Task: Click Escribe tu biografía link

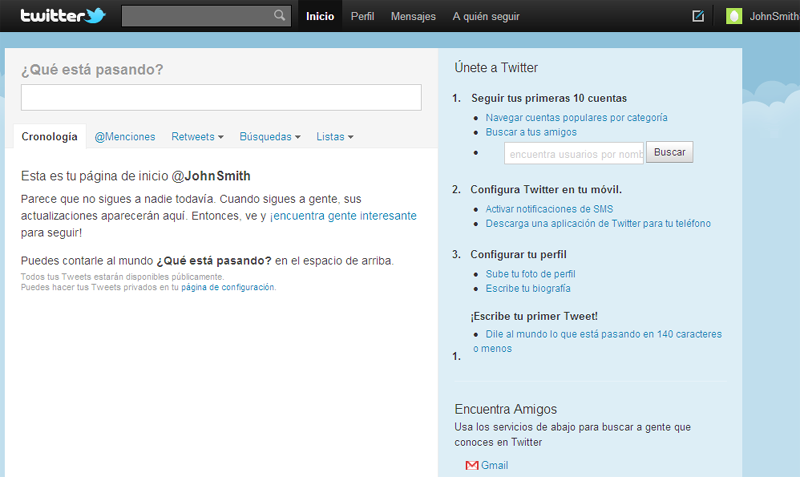Action: (528, 288)
